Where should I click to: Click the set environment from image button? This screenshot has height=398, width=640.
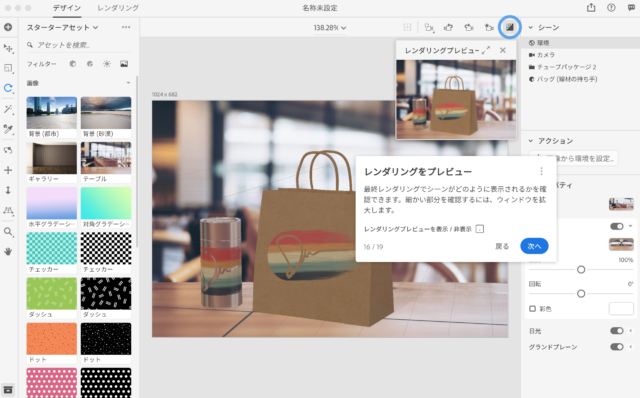pos(573,158)
